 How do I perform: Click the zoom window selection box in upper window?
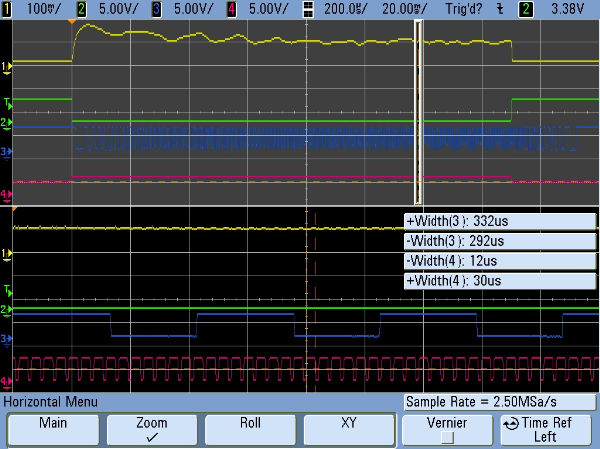click(x=418, y=113)
